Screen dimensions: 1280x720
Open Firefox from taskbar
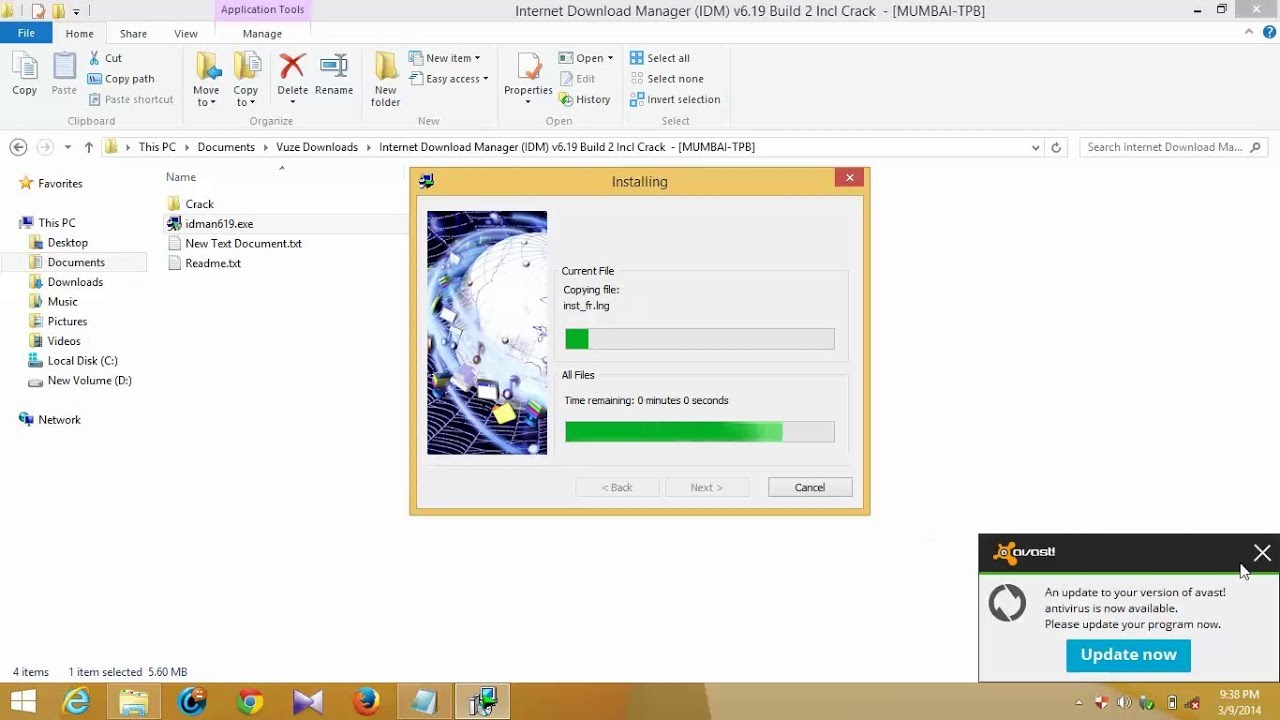pos(366,702)
